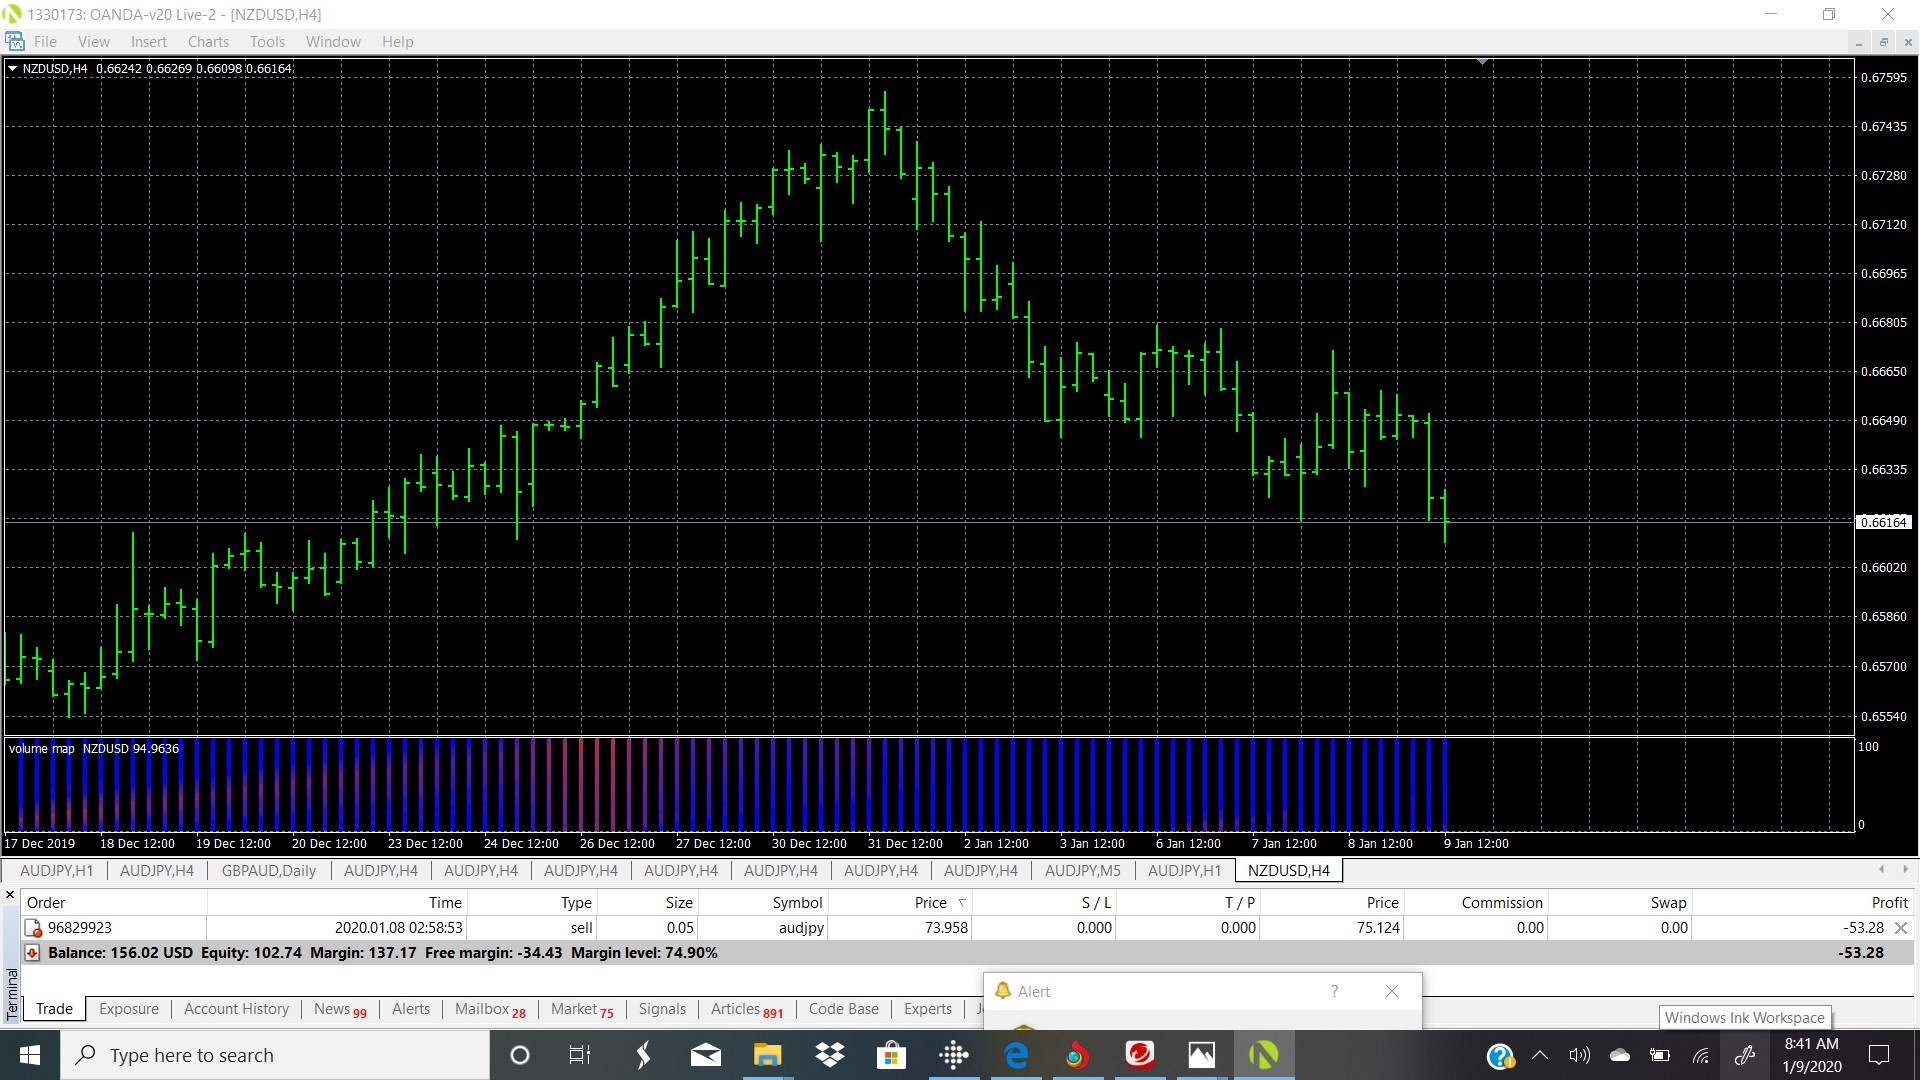The image size is (1920, 1080).
Task: Show hidden system tray icons
Action: pos(1540,1055)
